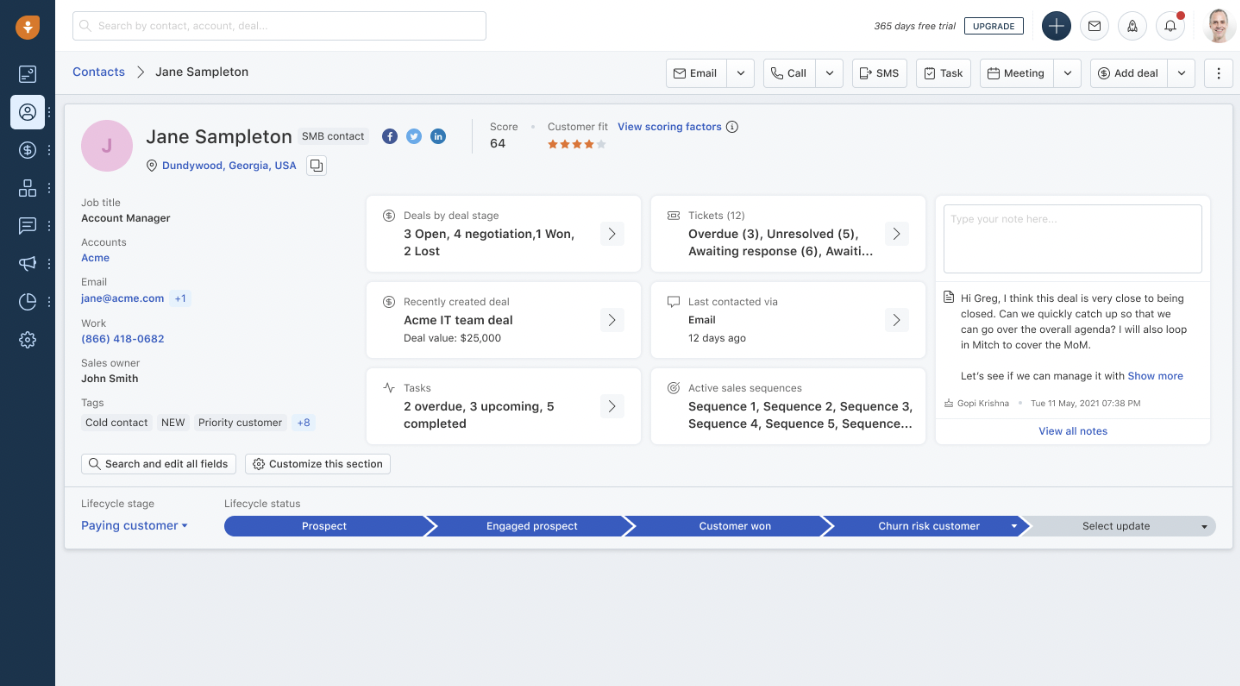This screenshot has width=1240, height=686.
Task: Go back to the Contacts breadcrumb
Action: [98, 71]
